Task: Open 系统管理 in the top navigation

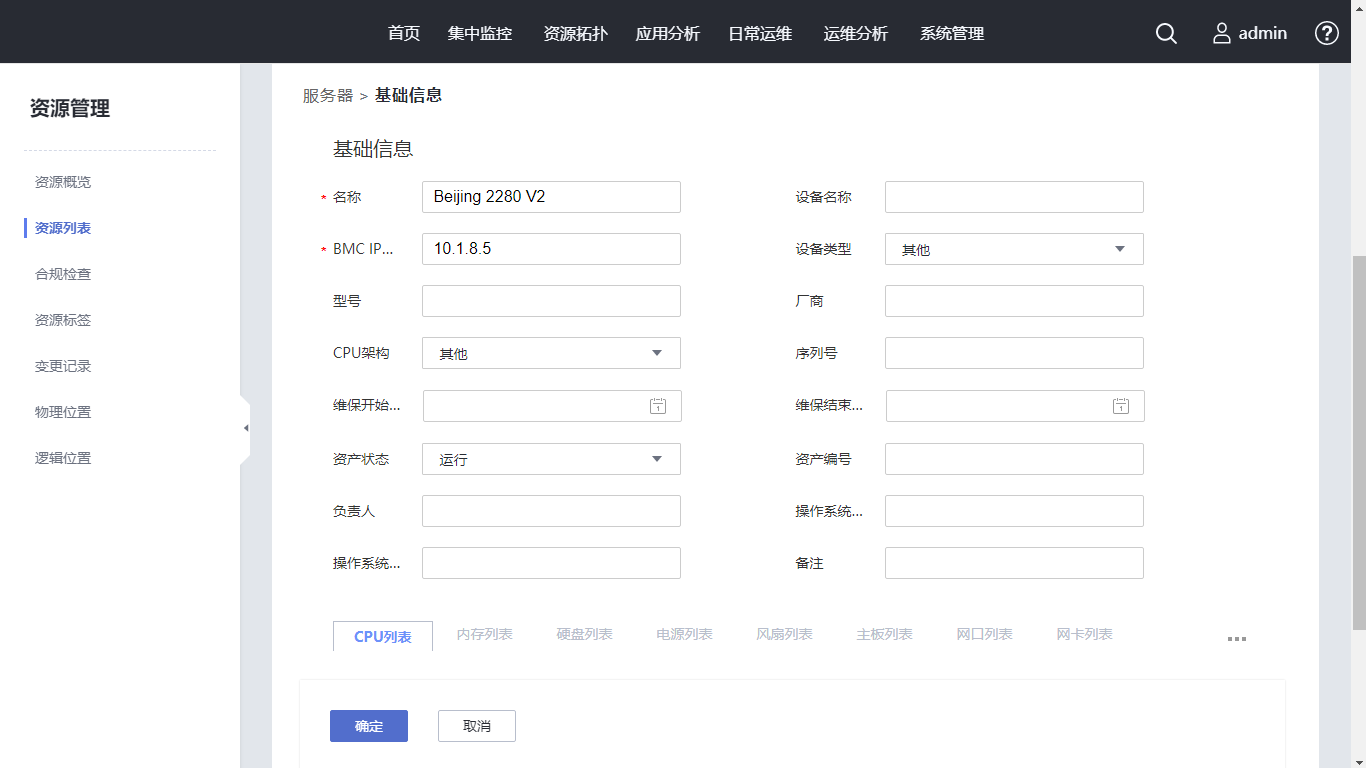Action: pos(952,33)
